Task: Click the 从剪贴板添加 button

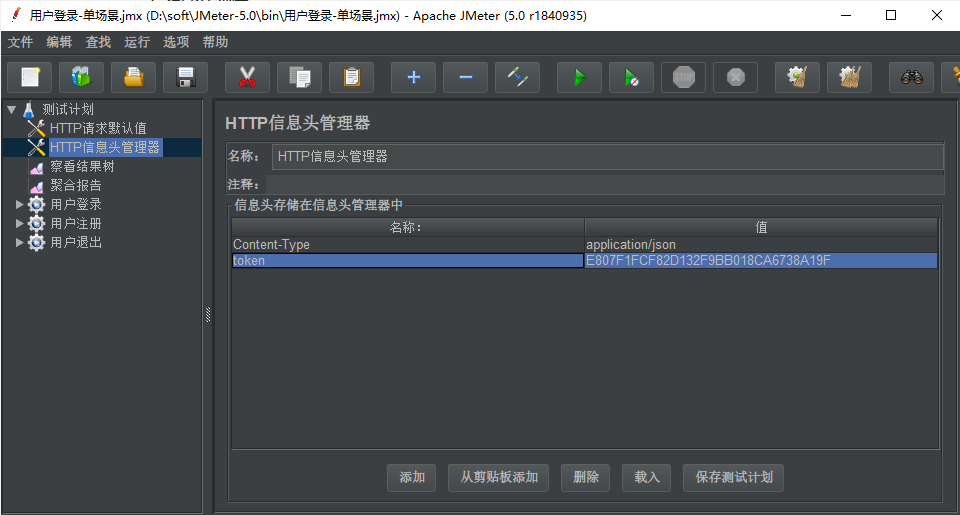Action: click(x=498, y=478)
